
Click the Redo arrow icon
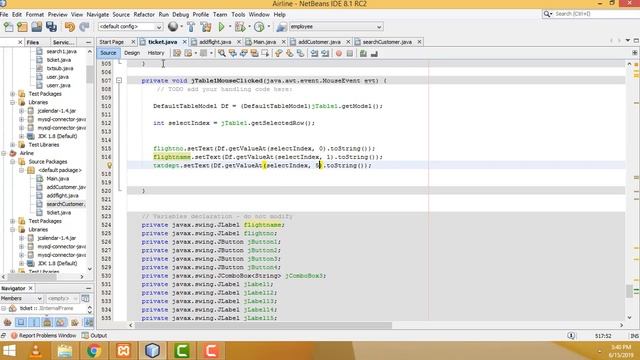point(84,27)
